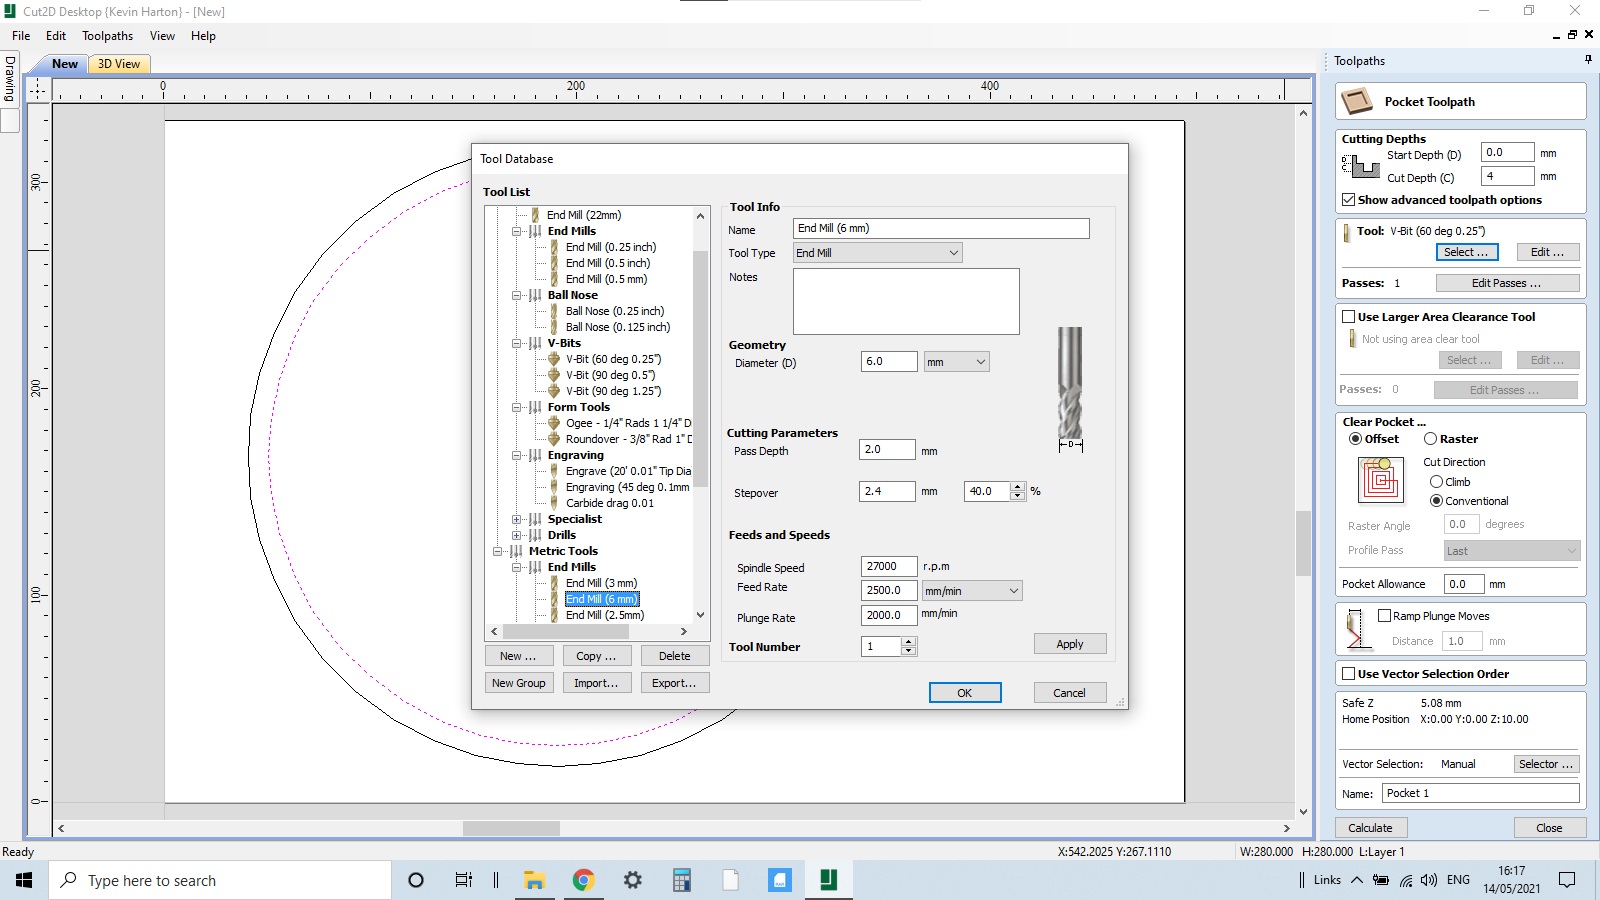Collapse the V-Bits tool group

click(x=517, y=343)
